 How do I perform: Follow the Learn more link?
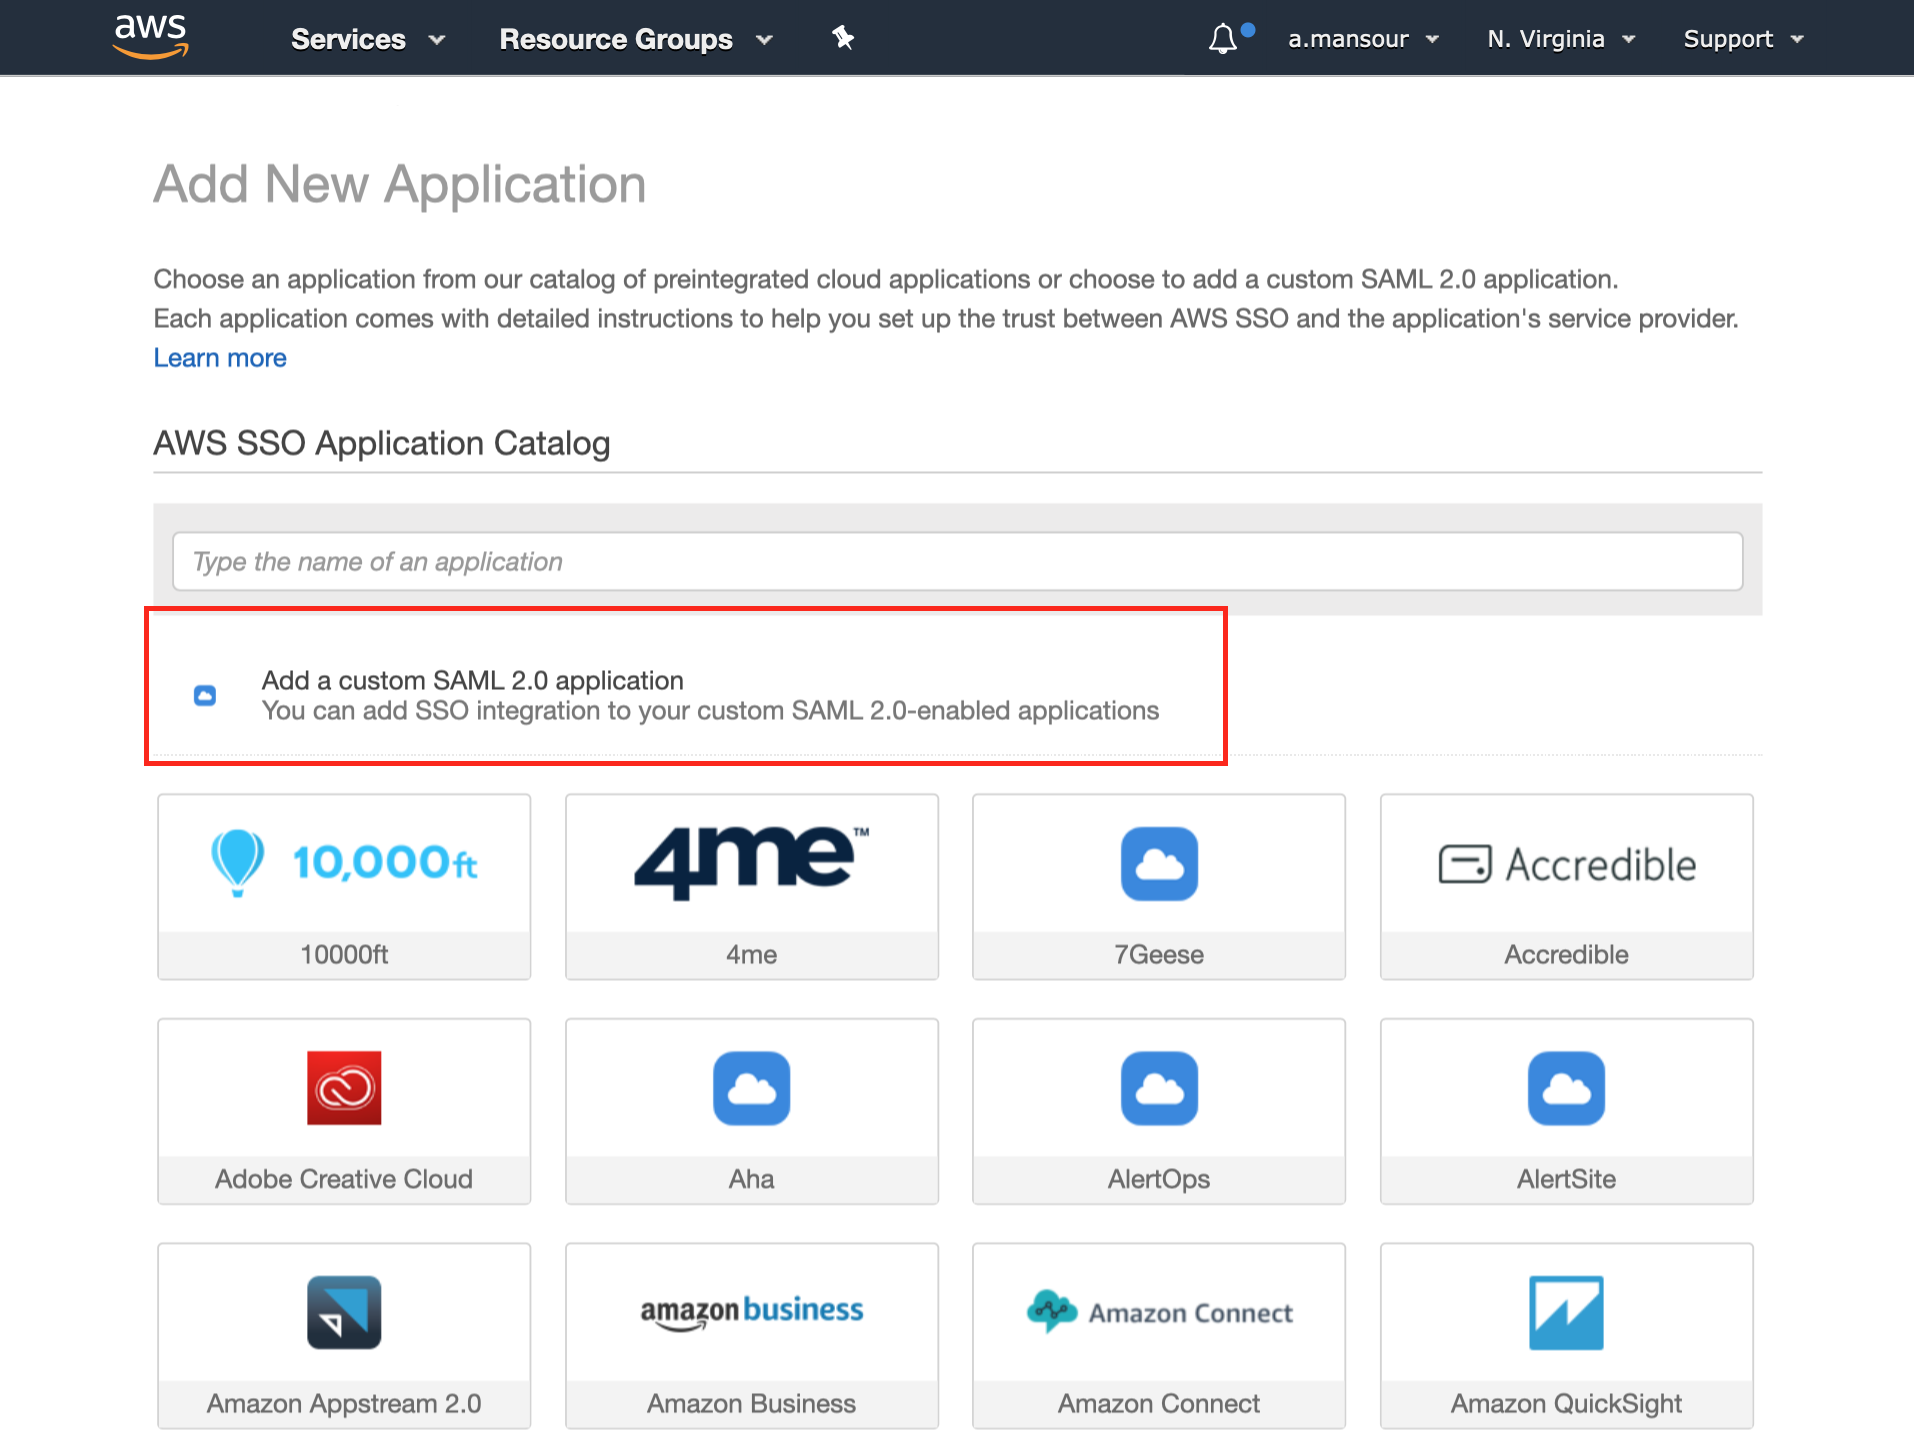point(220,358)
